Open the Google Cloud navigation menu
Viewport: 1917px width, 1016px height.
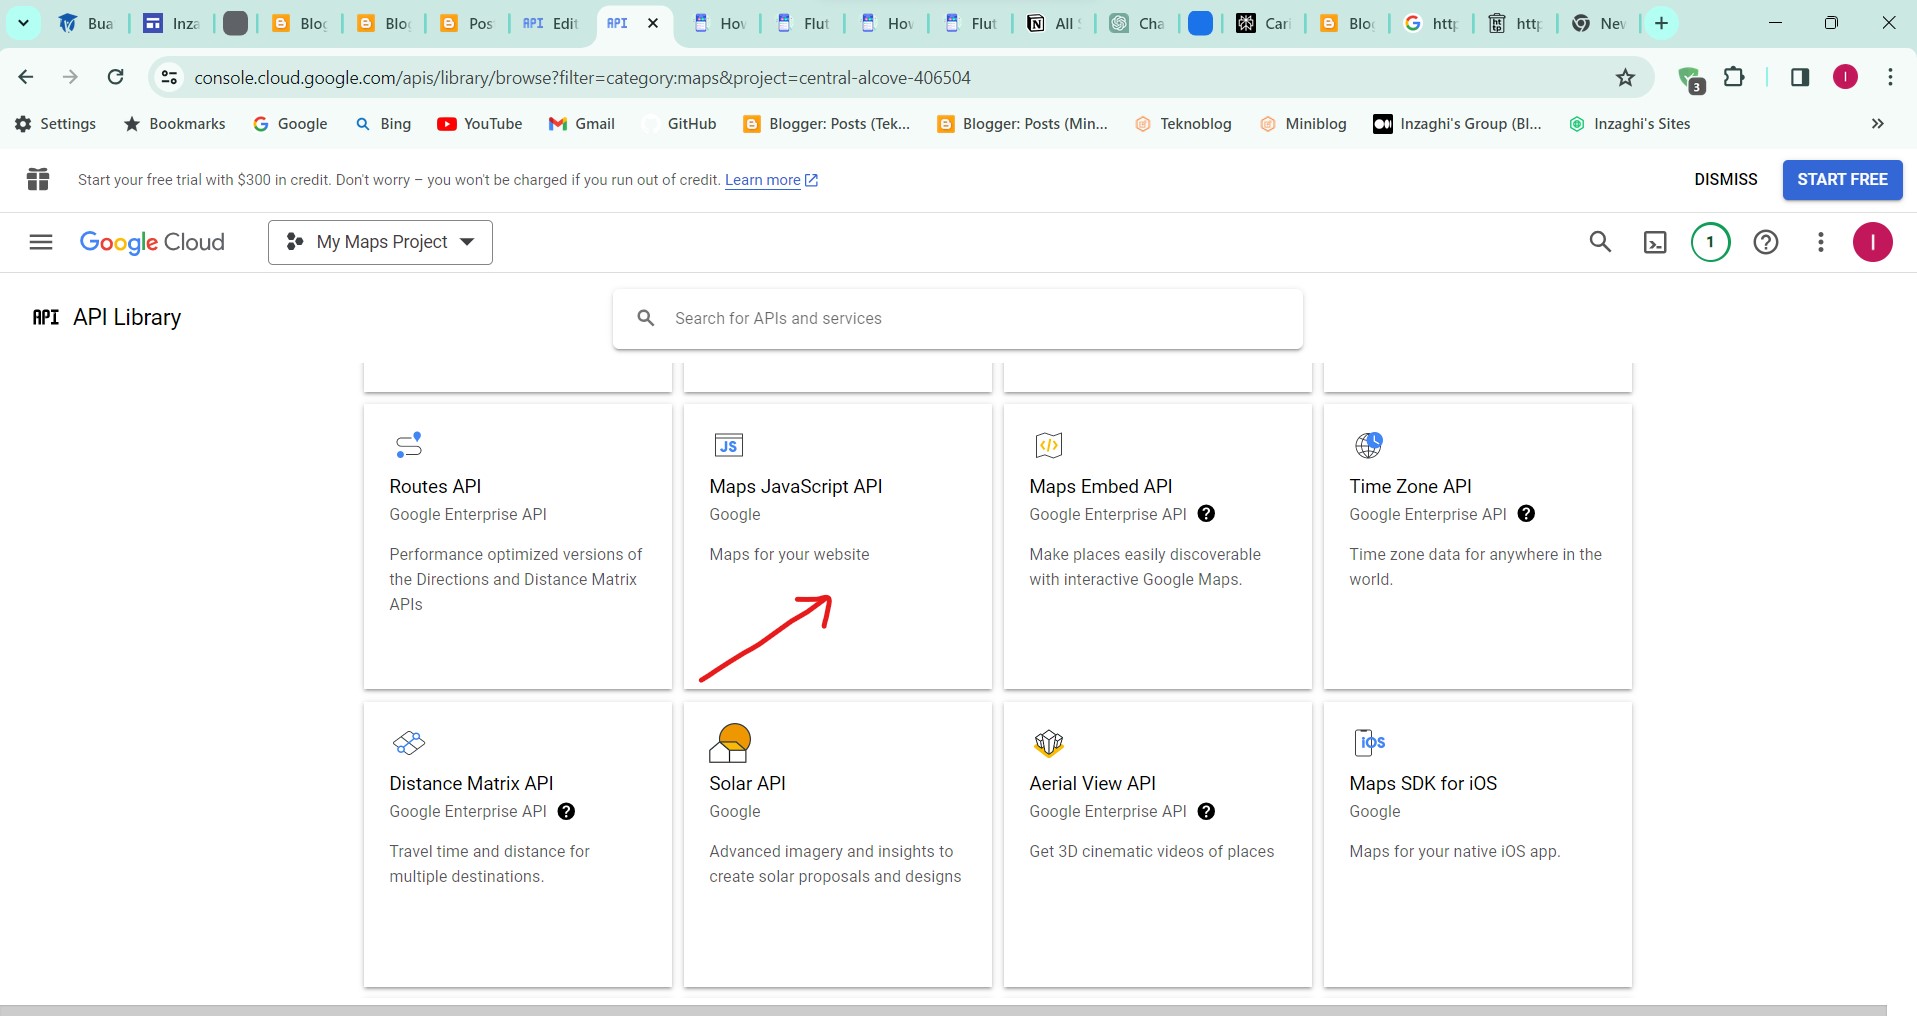(41, 242)
